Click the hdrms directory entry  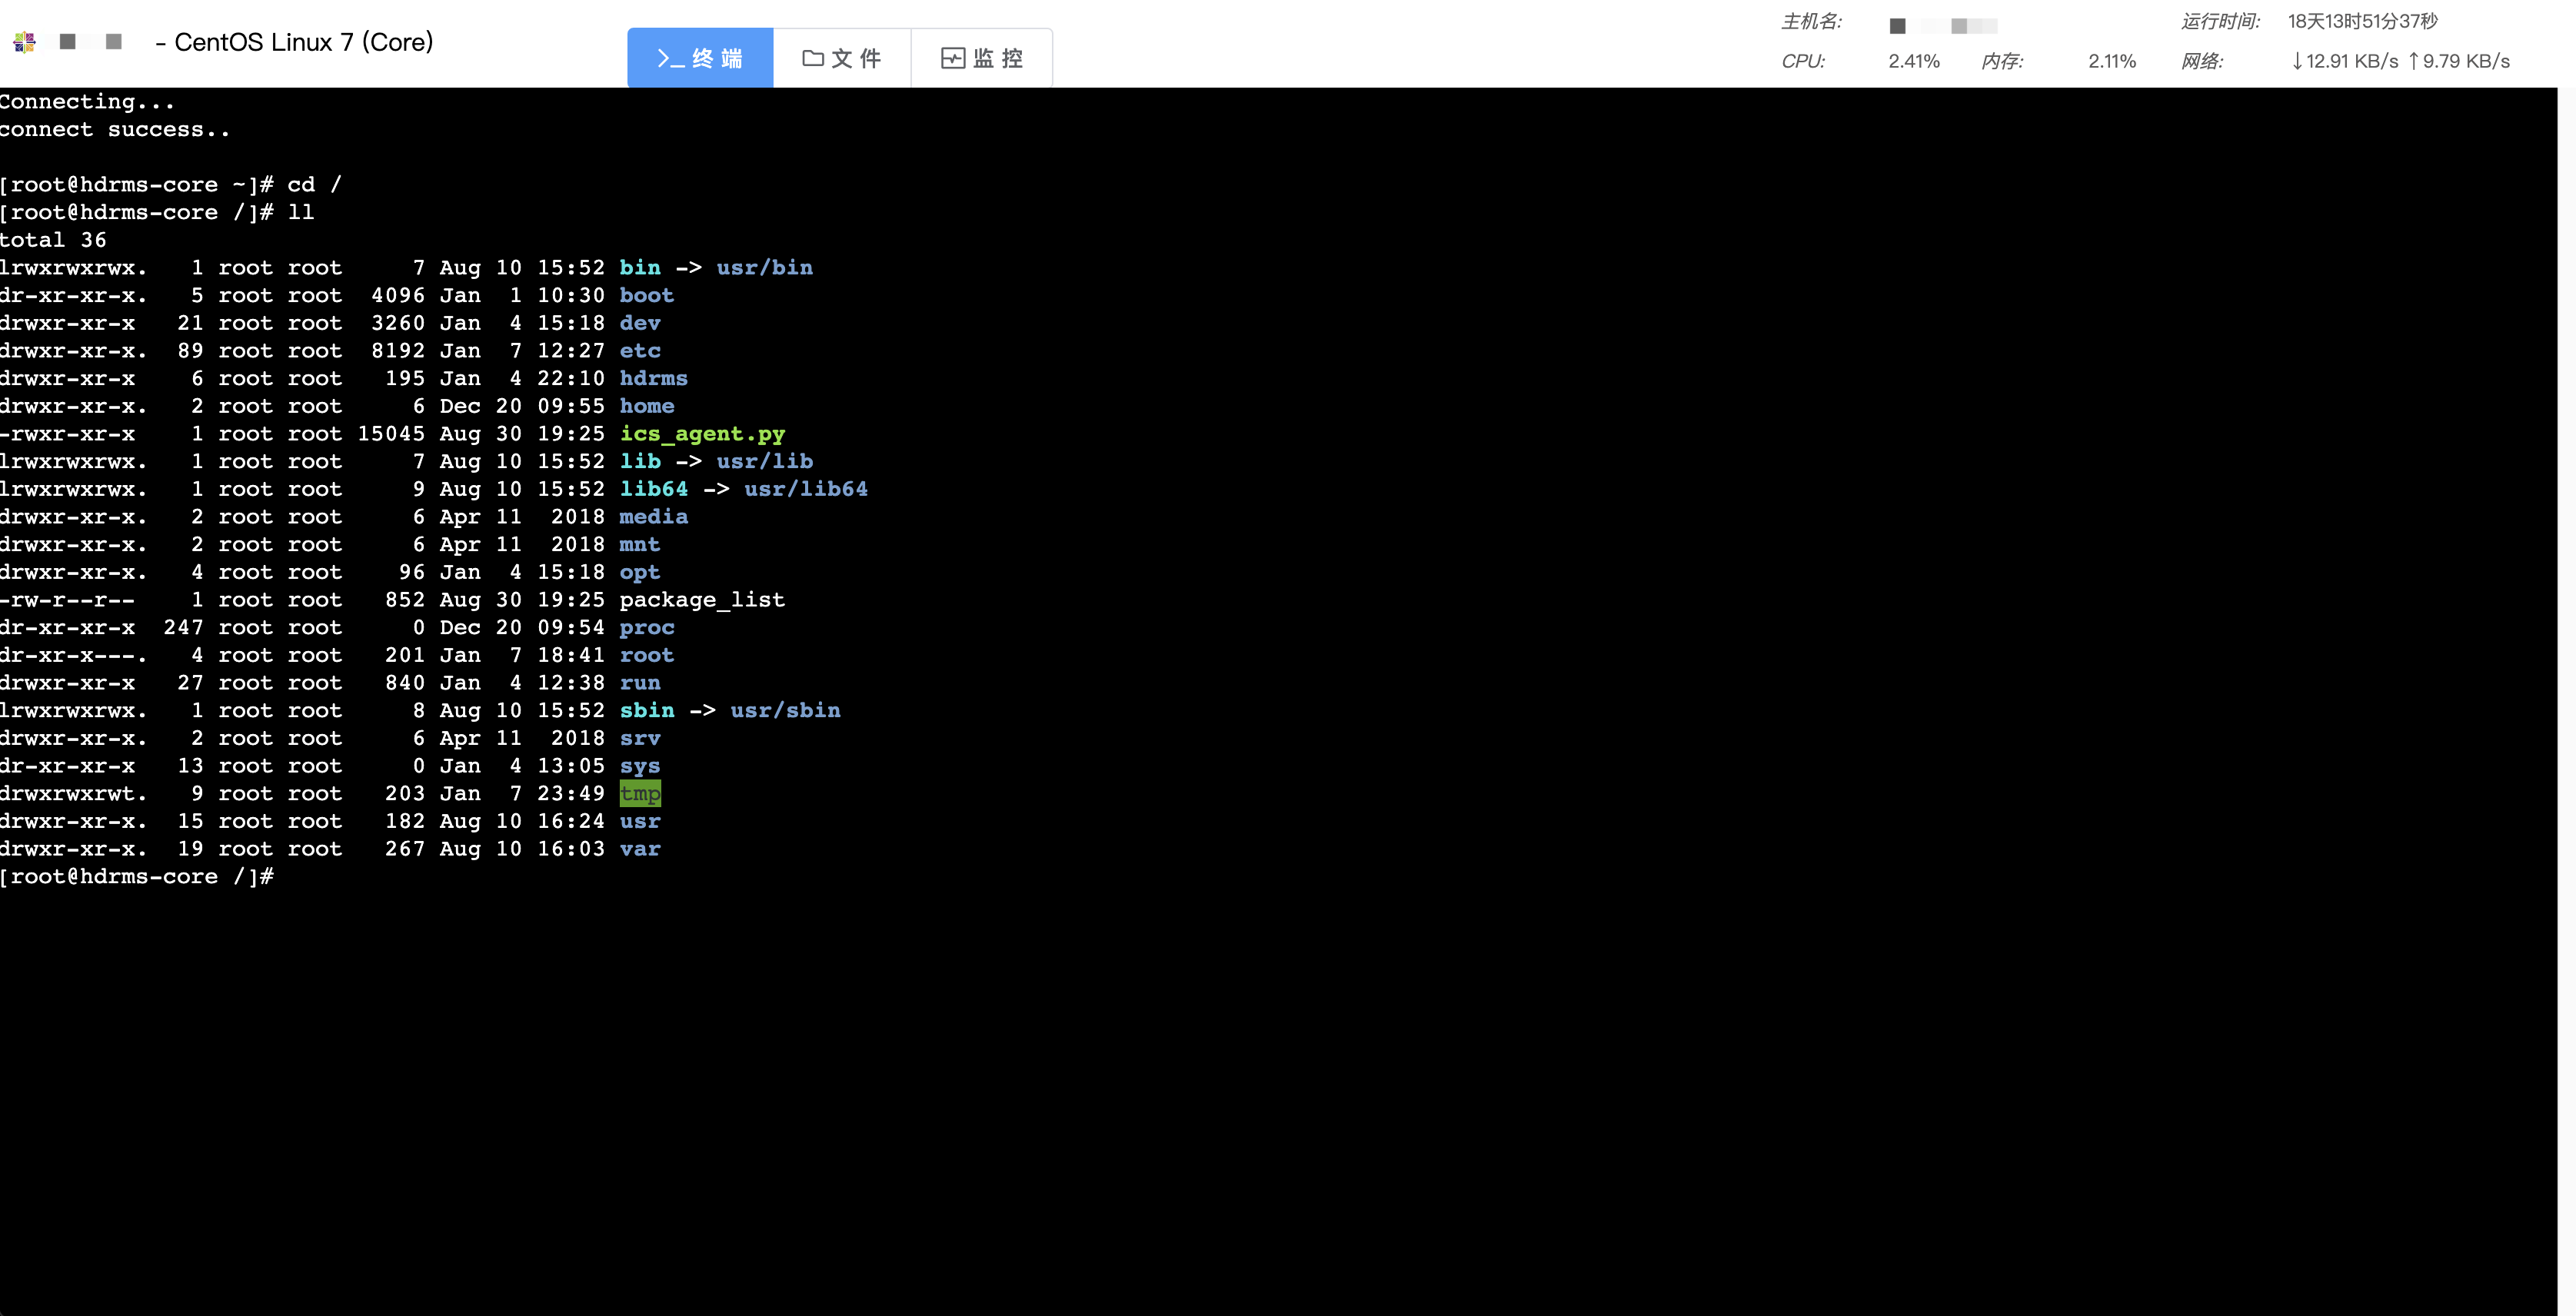(x=653, y=379)
